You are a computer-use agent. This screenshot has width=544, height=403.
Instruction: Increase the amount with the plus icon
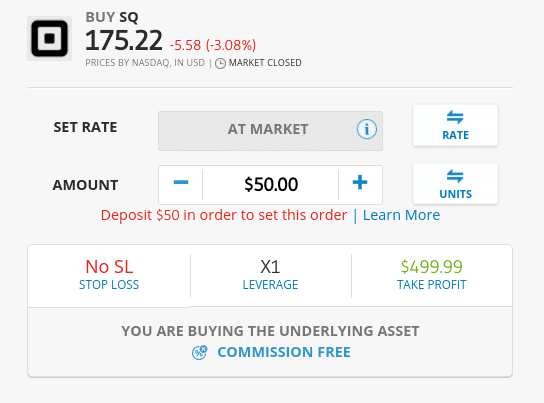[360, 182]
